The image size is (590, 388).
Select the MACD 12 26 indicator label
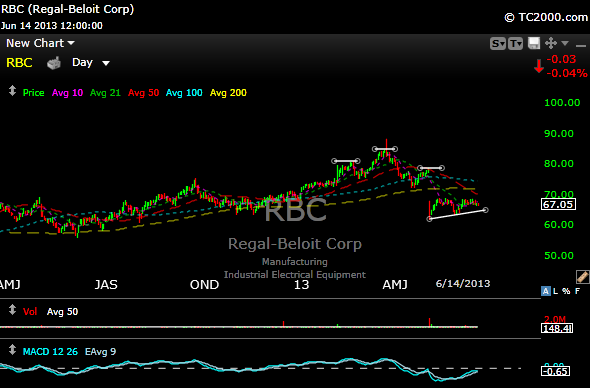(x=50, y=352)
